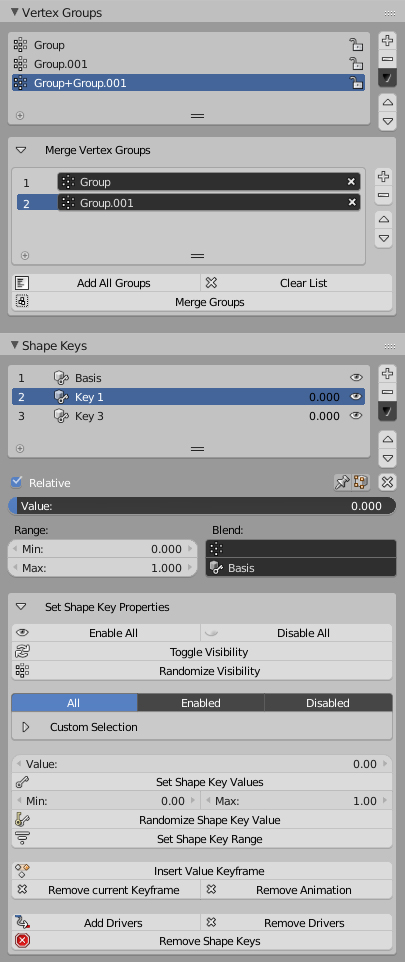Image resolution: width=405 pixels, height=962 pixels.
Task: Move merge list item down
Action: [384, 237]
